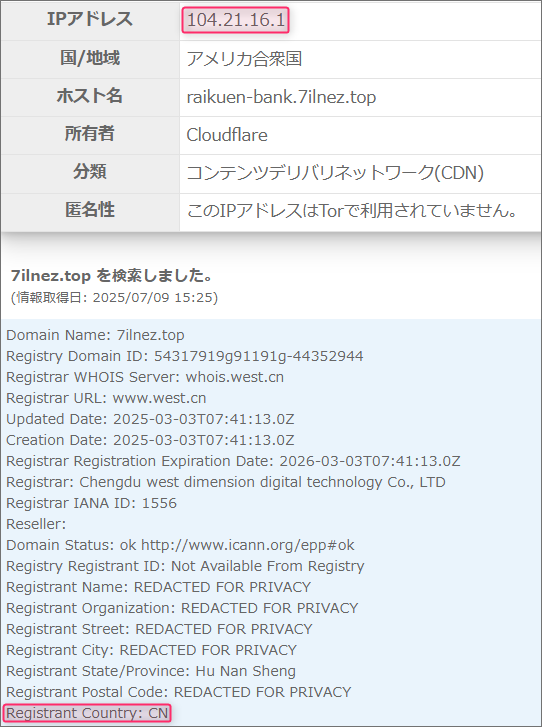The image size is (542, 727).
Task: Click the highlighted Registrant Country: CN line
Action: click(x=87, y=713)
